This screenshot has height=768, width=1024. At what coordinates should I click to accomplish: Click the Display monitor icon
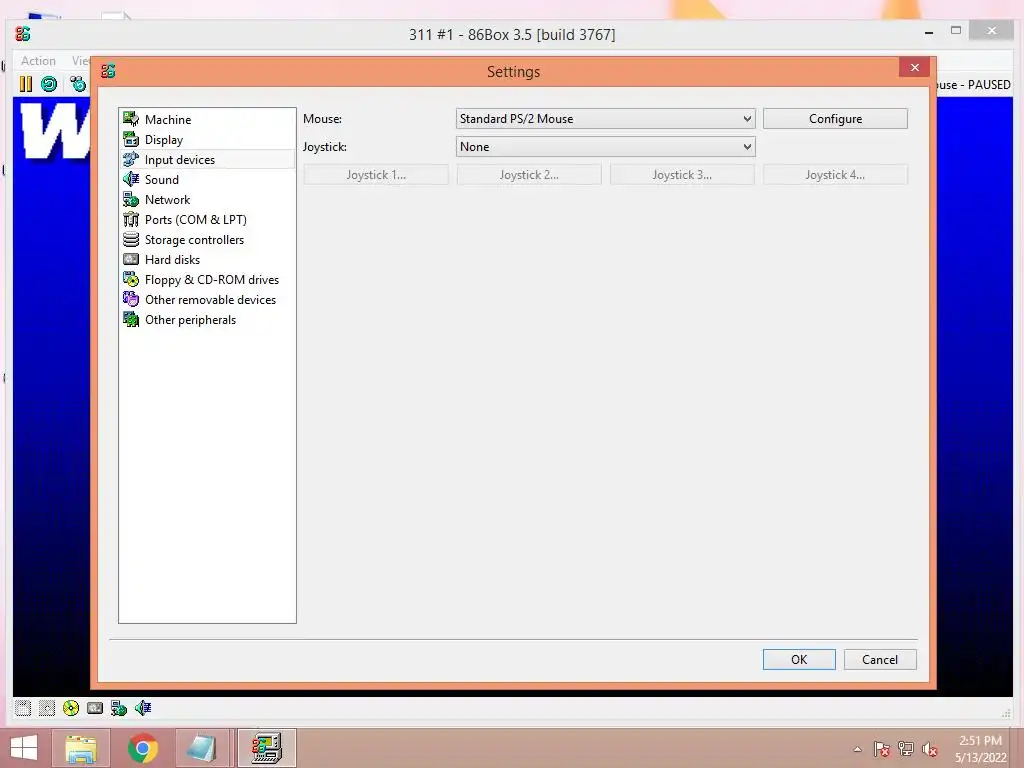pos(131,139)
